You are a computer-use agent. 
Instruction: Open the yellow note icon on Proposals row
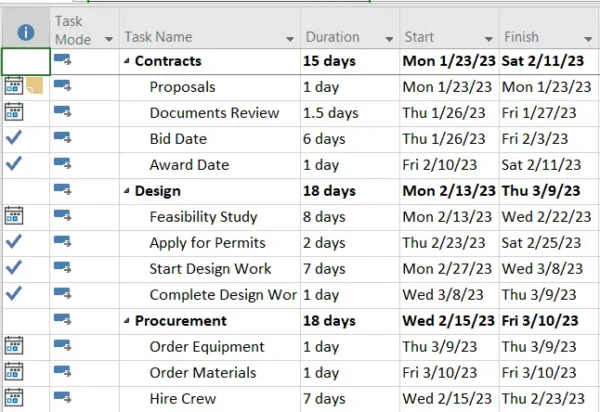[34, 85]
